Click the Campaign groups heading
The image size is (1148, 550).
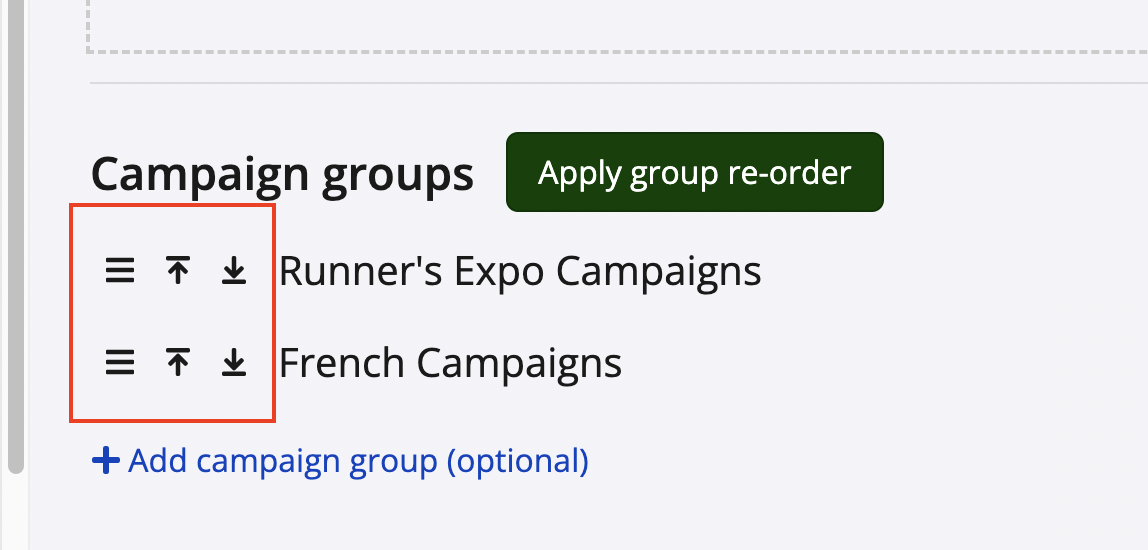tap(282, 175)
